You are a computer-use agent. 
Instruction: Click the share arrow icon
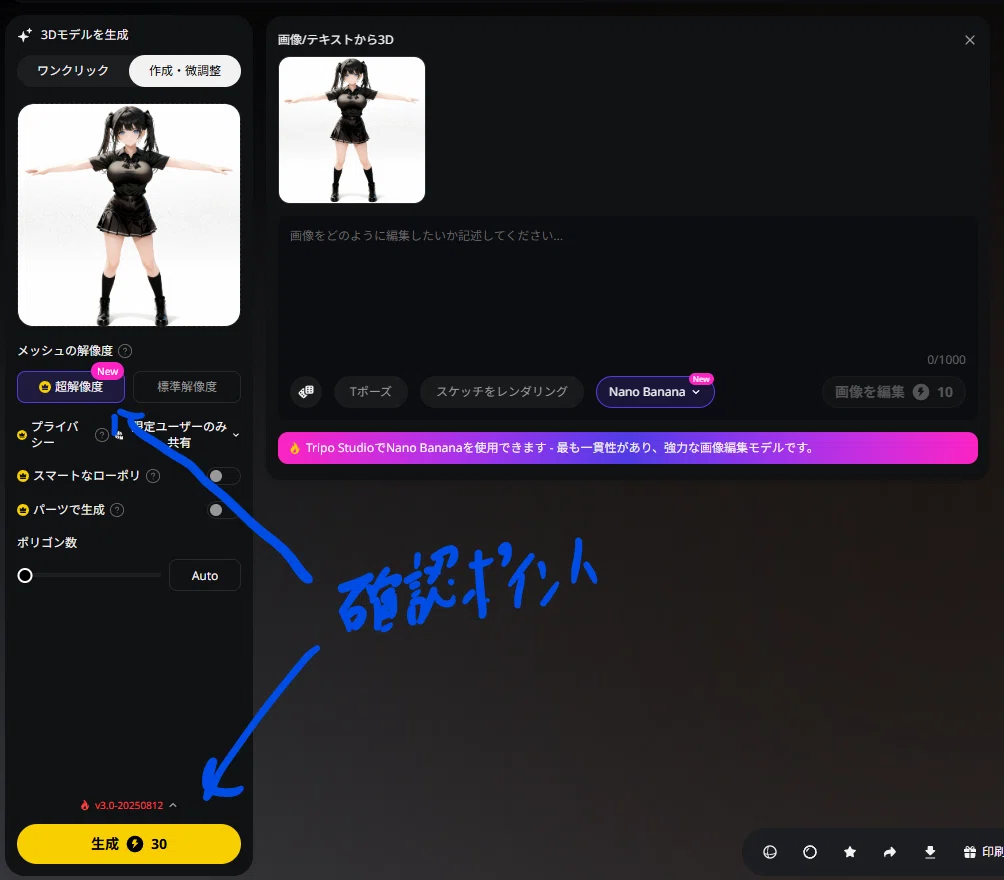(890, 852)
